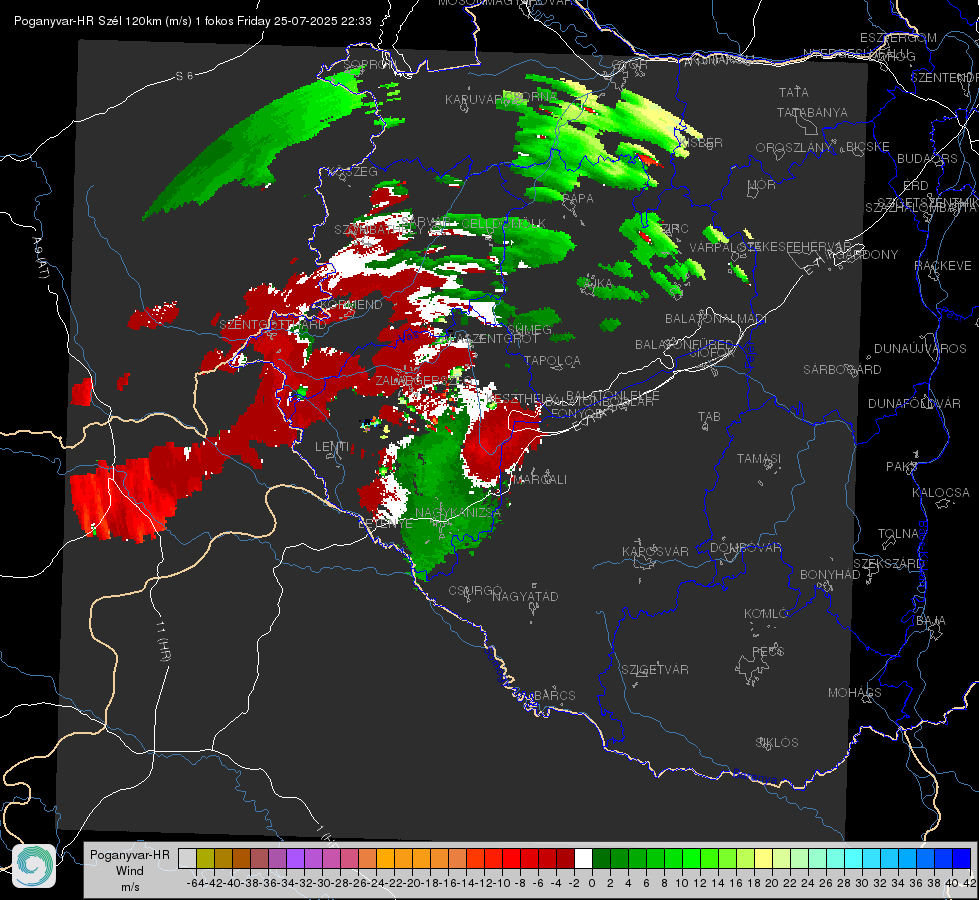Click the BALATONFURED city label
The height and width of the screenshot is (900, 979).
click(x=685, y=345)
